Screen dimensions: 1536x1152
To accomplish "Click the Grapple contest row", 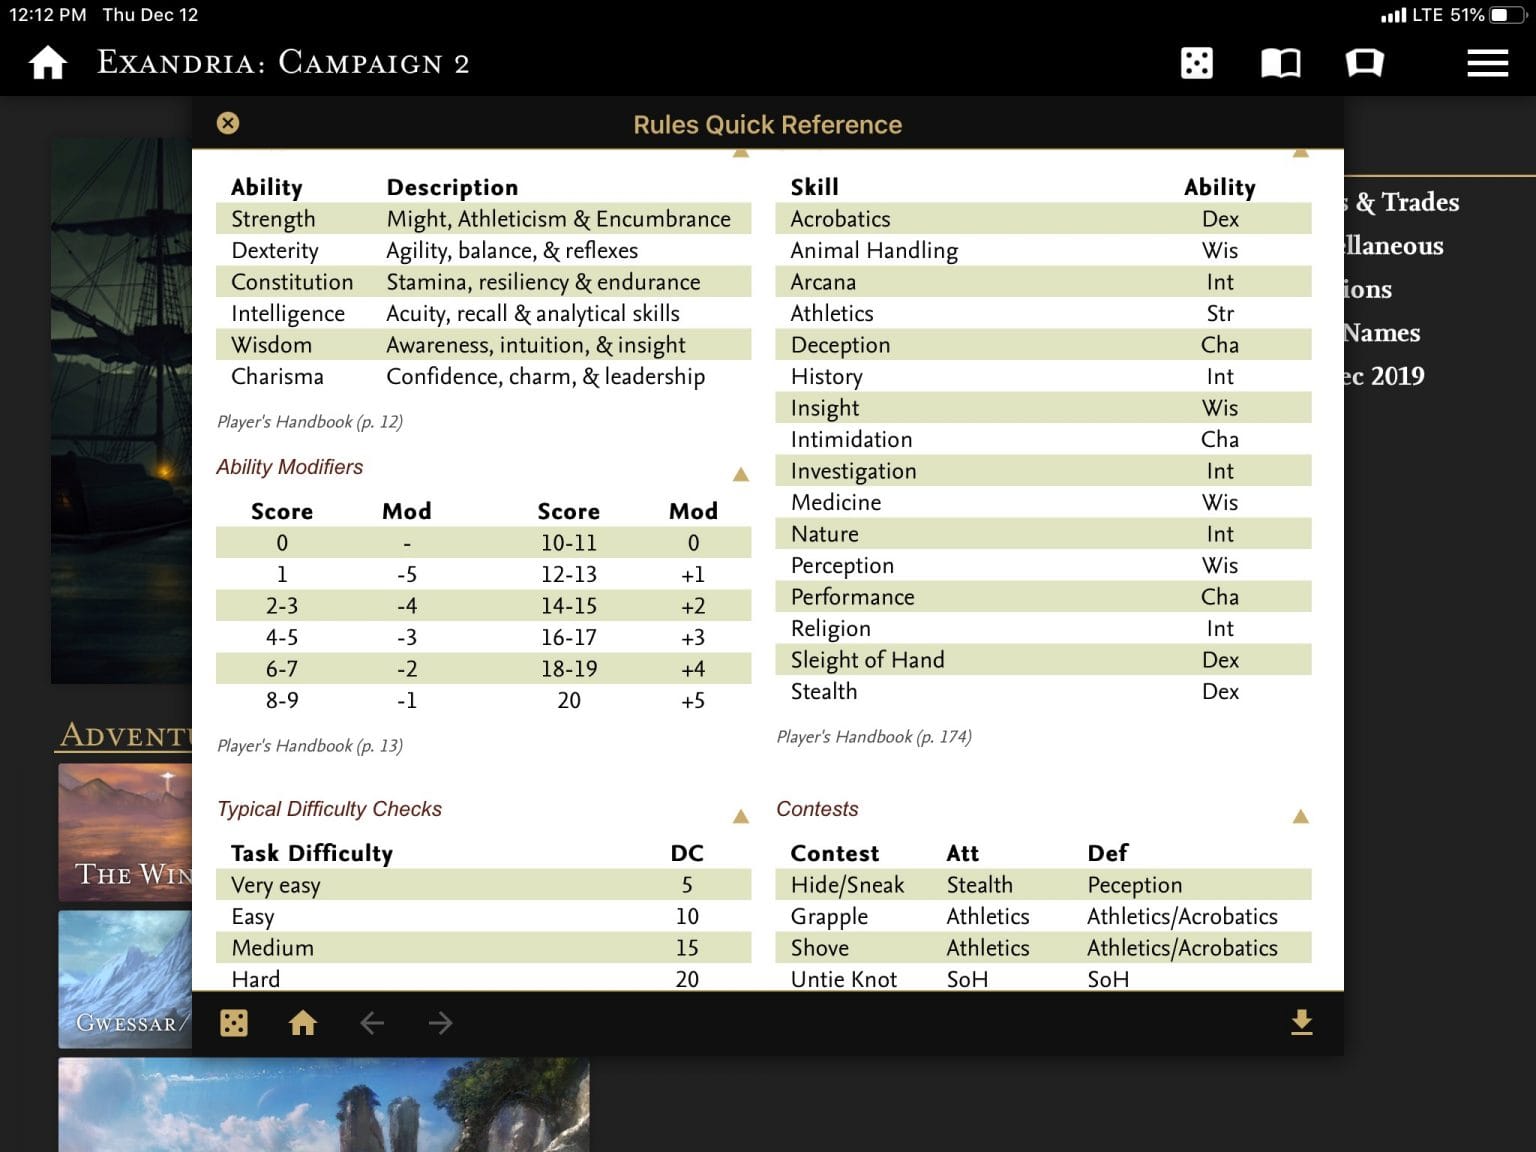I will tap(1043, 916).
